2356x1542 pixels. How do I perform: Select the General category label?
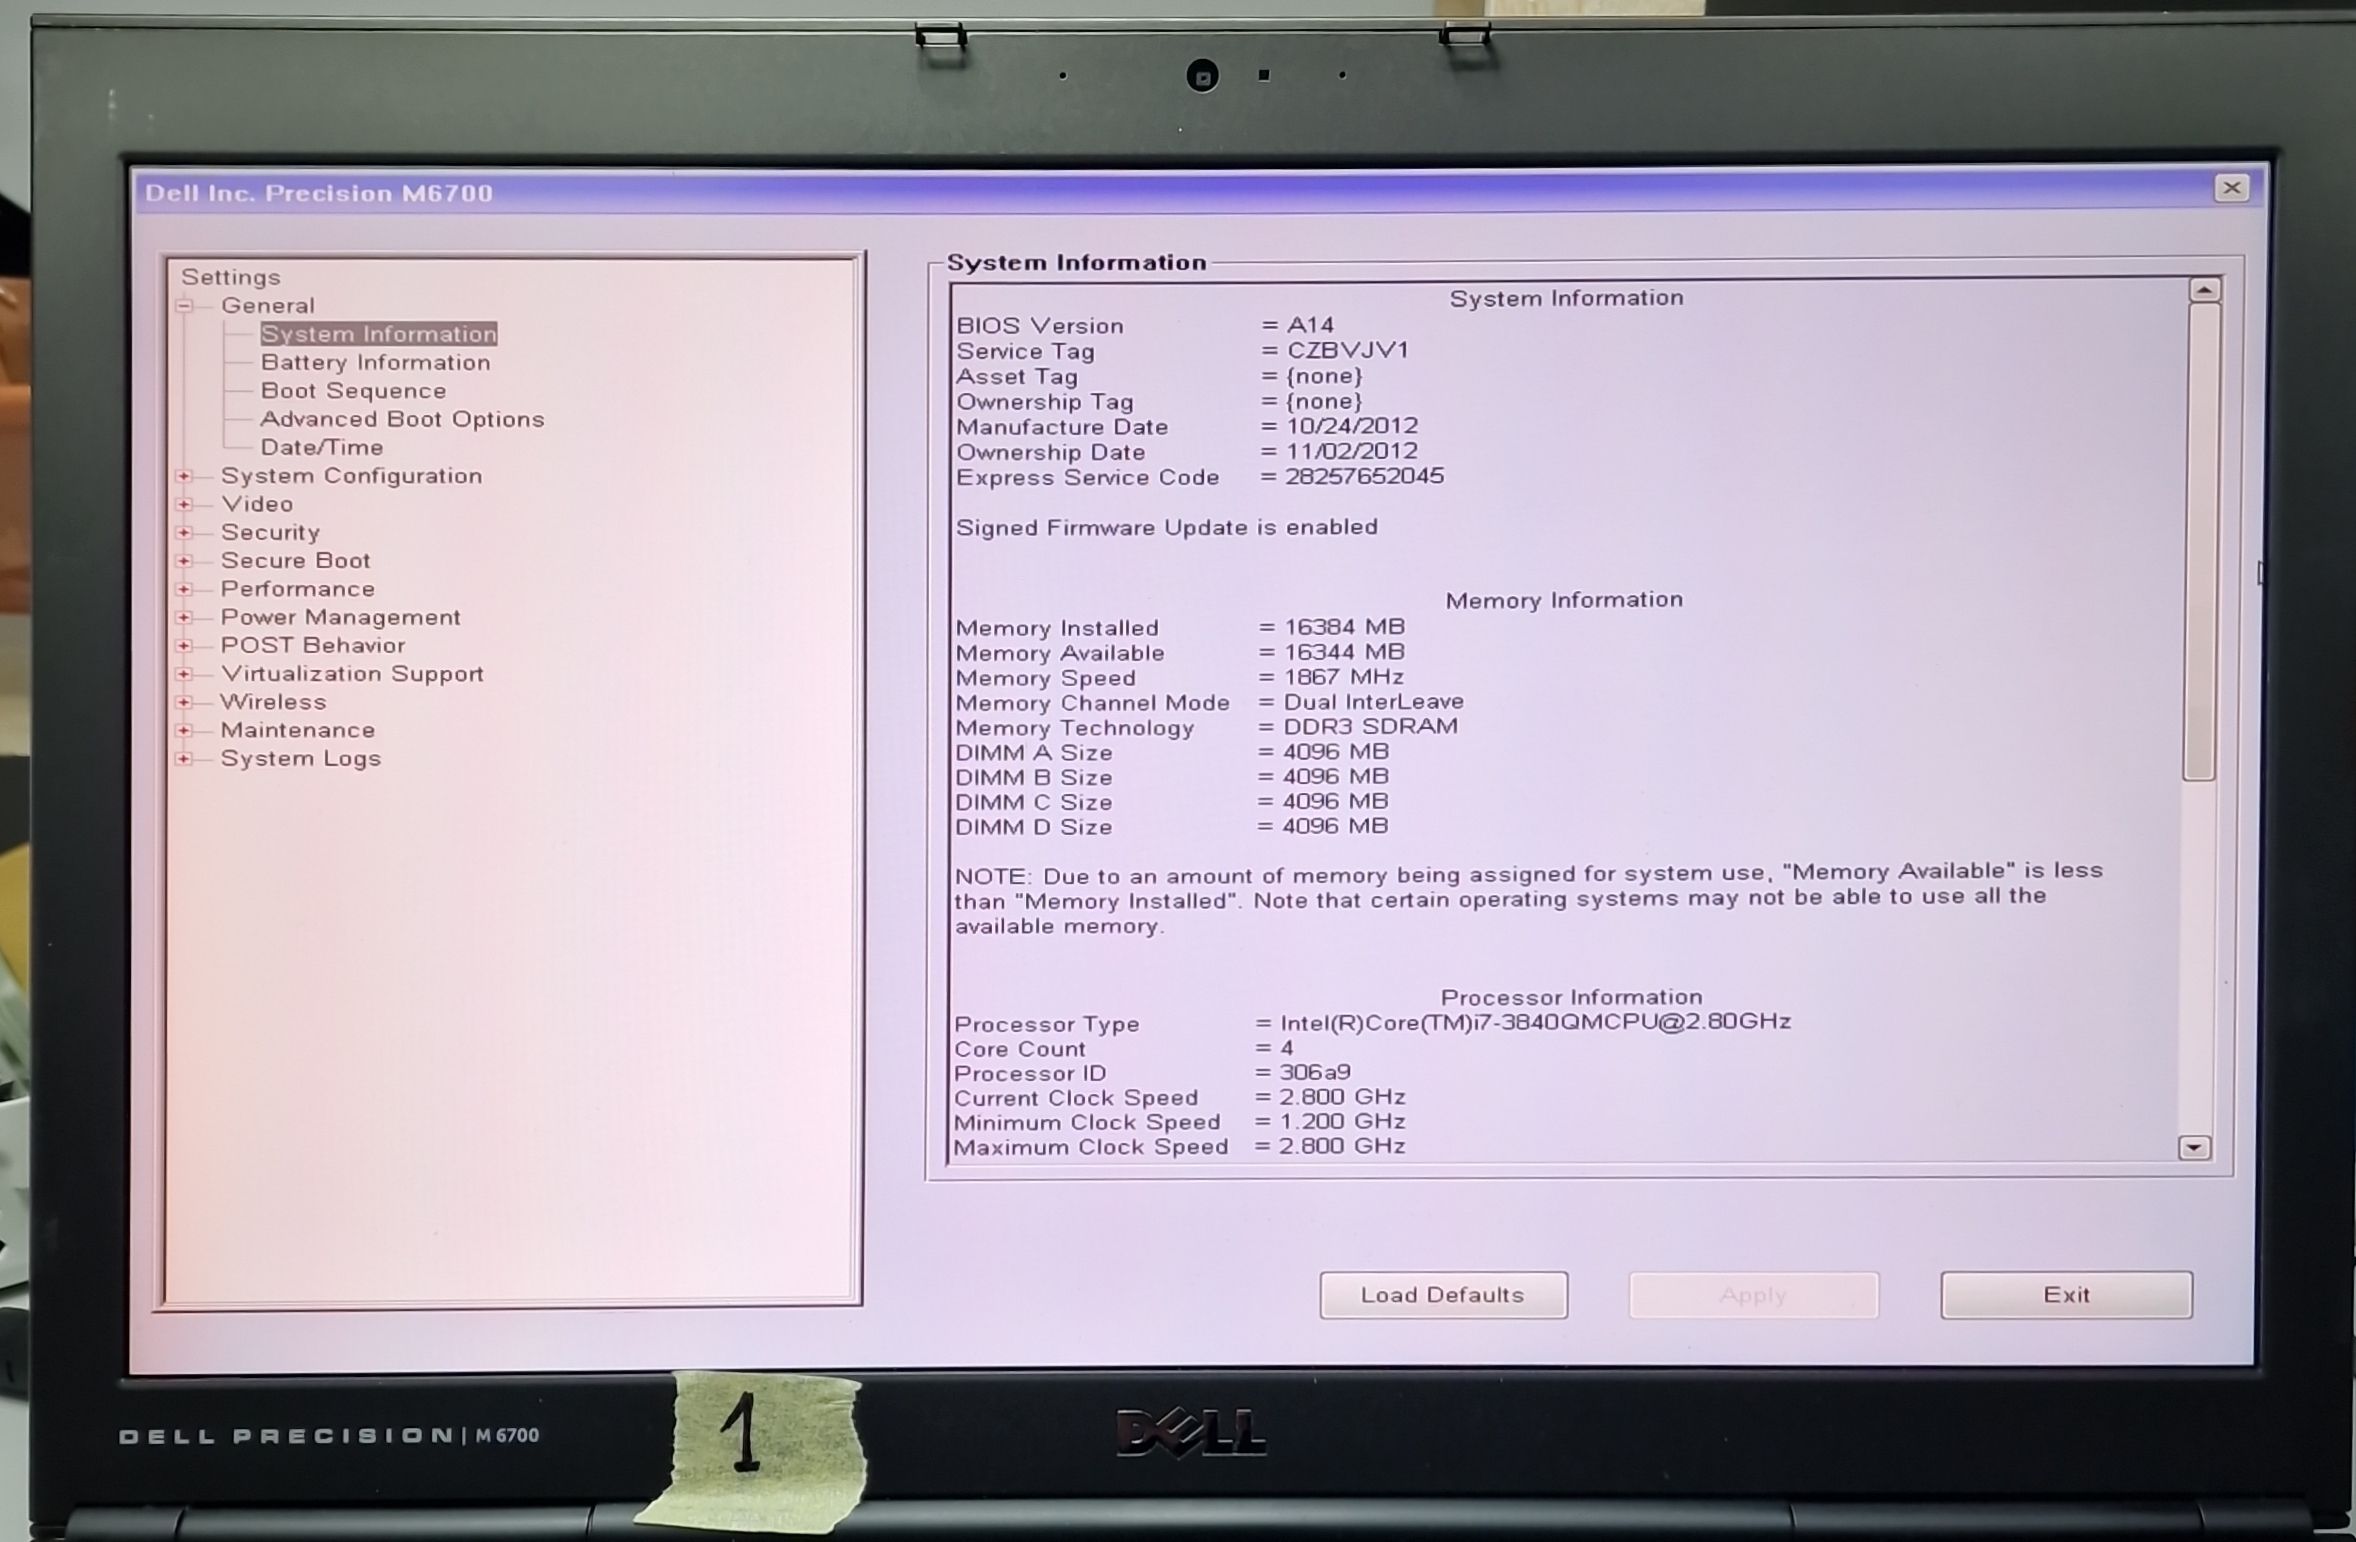[267, 306]
